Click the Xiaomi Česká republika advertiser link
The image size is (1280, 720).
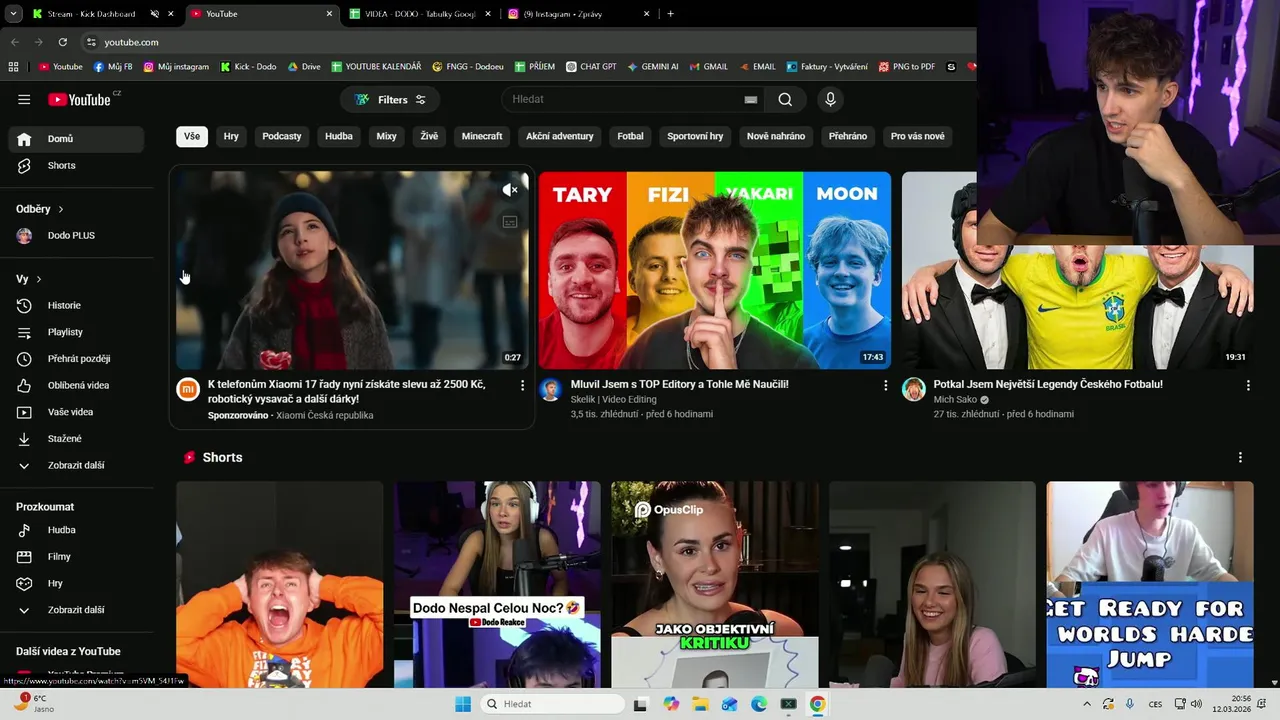(x=325, y=415)
